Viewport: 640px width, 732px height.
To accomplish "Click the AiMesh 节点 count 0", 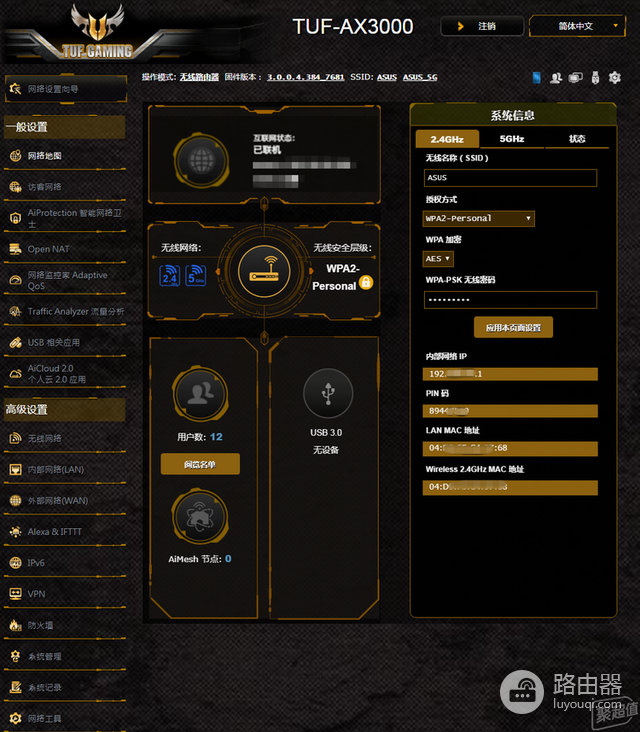I will (228, 559).
